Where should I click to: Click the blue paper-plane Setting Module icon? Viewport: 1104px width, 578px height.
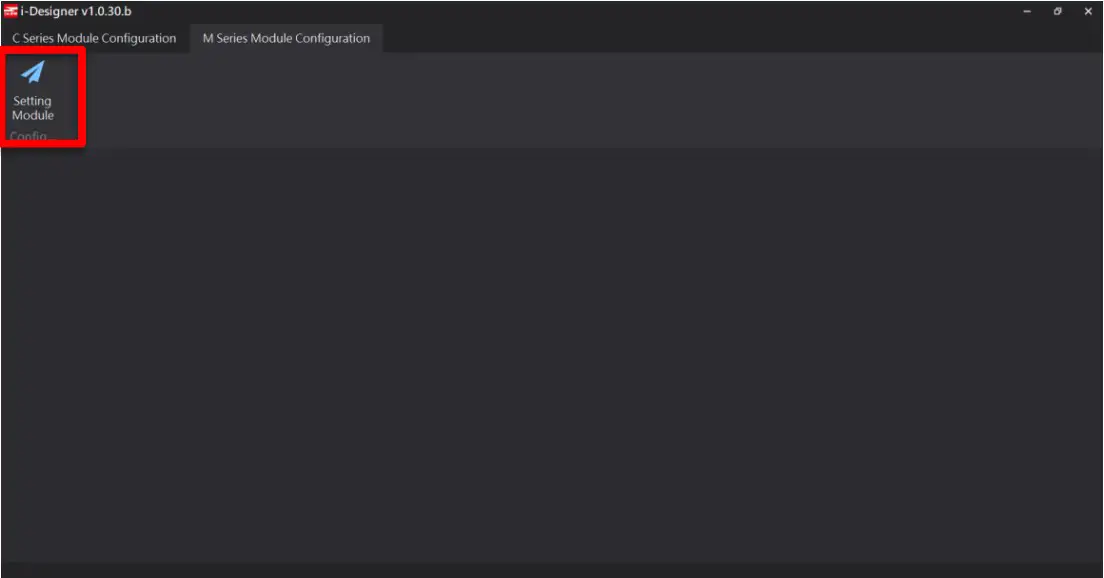tap(34, 73)
